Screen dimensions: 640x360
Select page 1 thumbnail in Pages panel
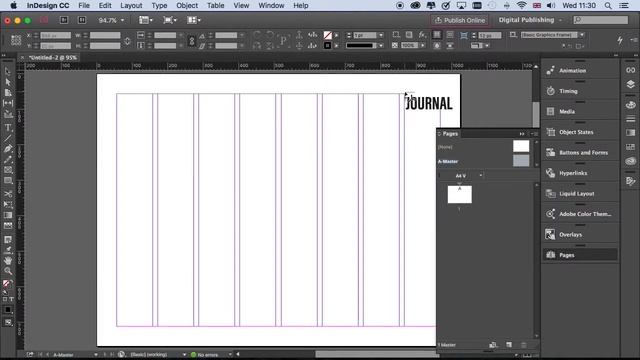click(x=460, y=194)
